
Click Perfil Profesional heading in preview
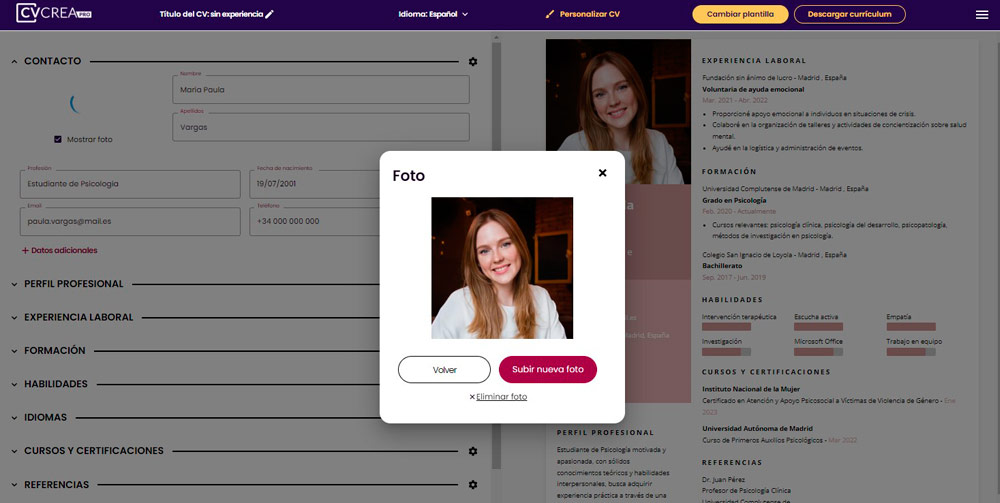(x=605, y=432)
